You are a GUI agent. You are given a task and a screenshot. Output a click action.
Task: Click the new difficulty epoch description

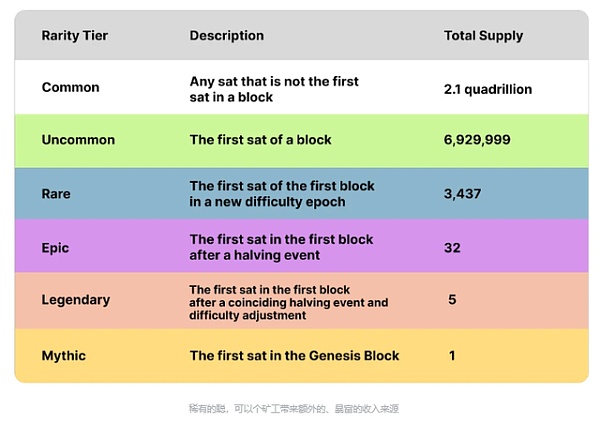tap(282, 193)
